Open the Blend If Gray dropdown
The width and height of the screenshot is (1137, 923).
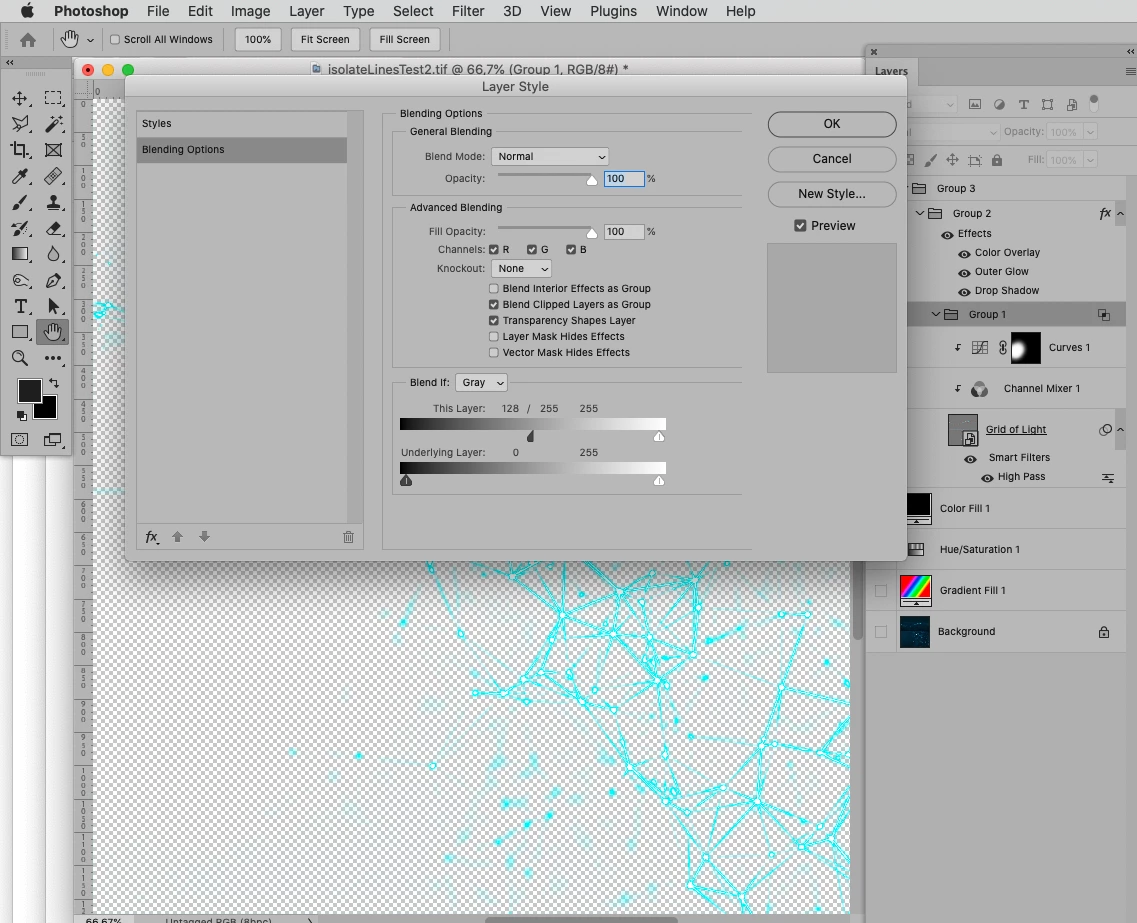point(481,383)
